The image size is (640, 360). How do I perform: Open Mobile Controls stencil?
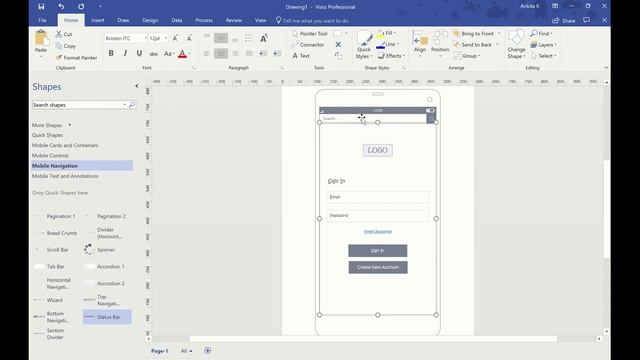pyautogui.click(x=50, y=156)
